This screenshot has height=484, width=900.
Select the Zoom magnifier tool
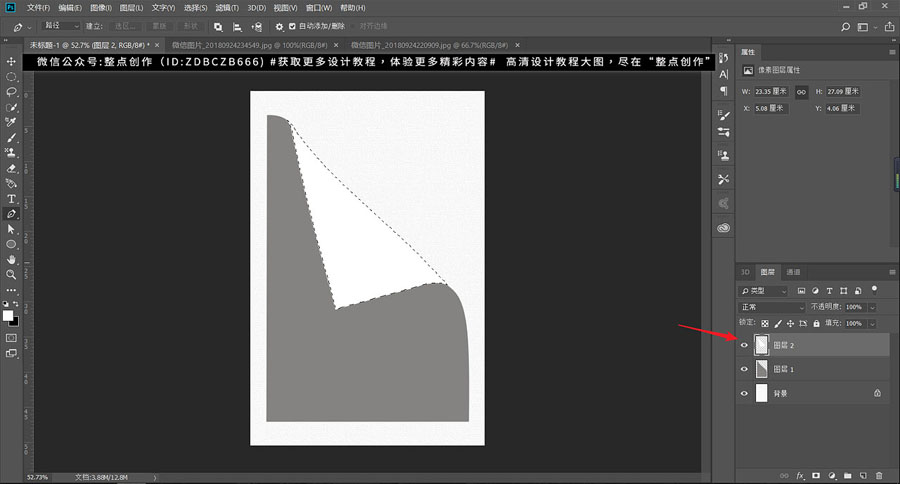(x=11, y=273)
